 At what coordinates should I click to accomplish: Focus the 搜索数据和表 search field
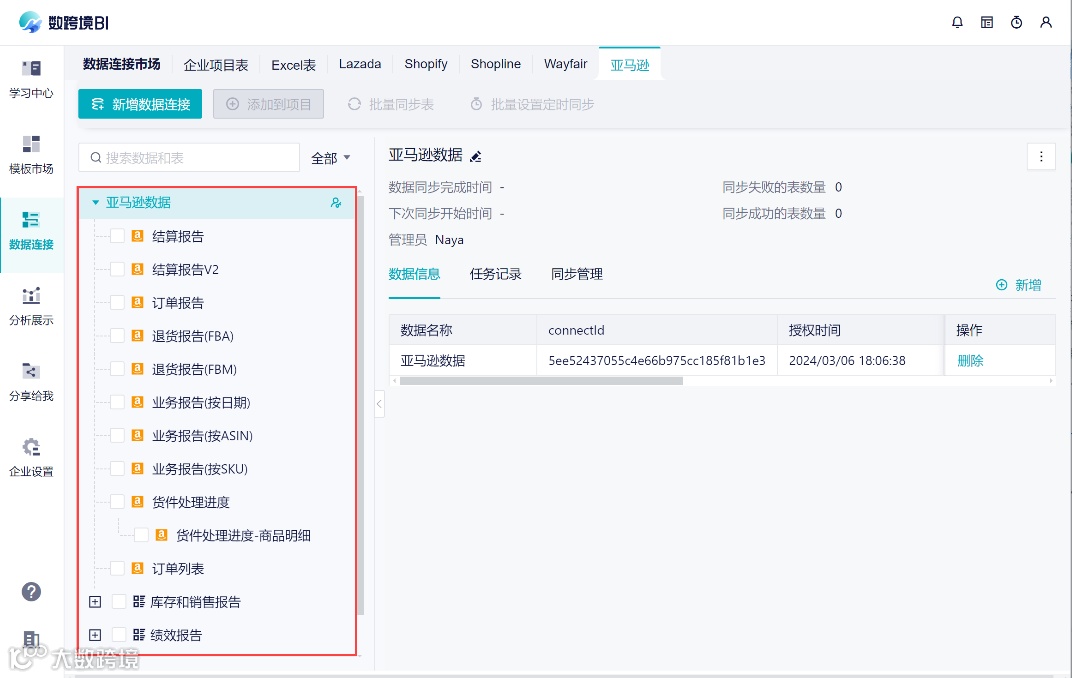pos(189,158)
